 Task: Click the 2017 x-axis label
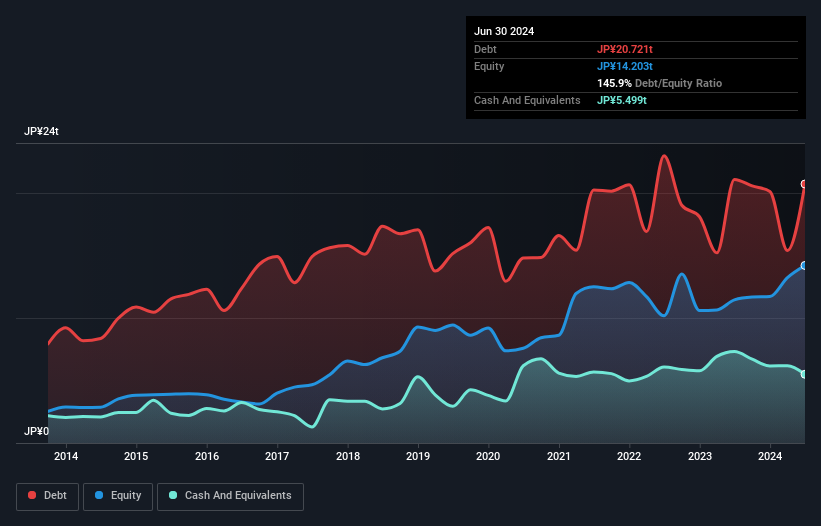[x=277, y=456]
